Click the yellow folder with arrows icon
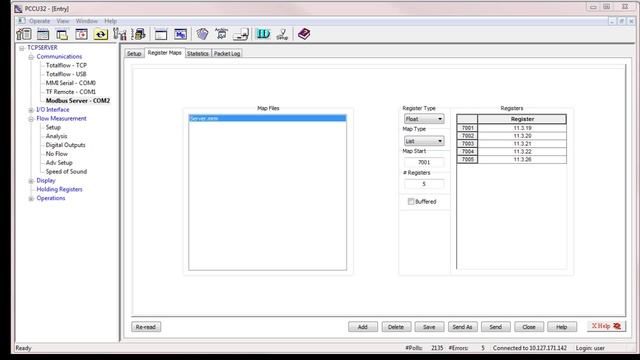This screenshot has height=360, width=640. pyautogui.click(x=100, y=34)
